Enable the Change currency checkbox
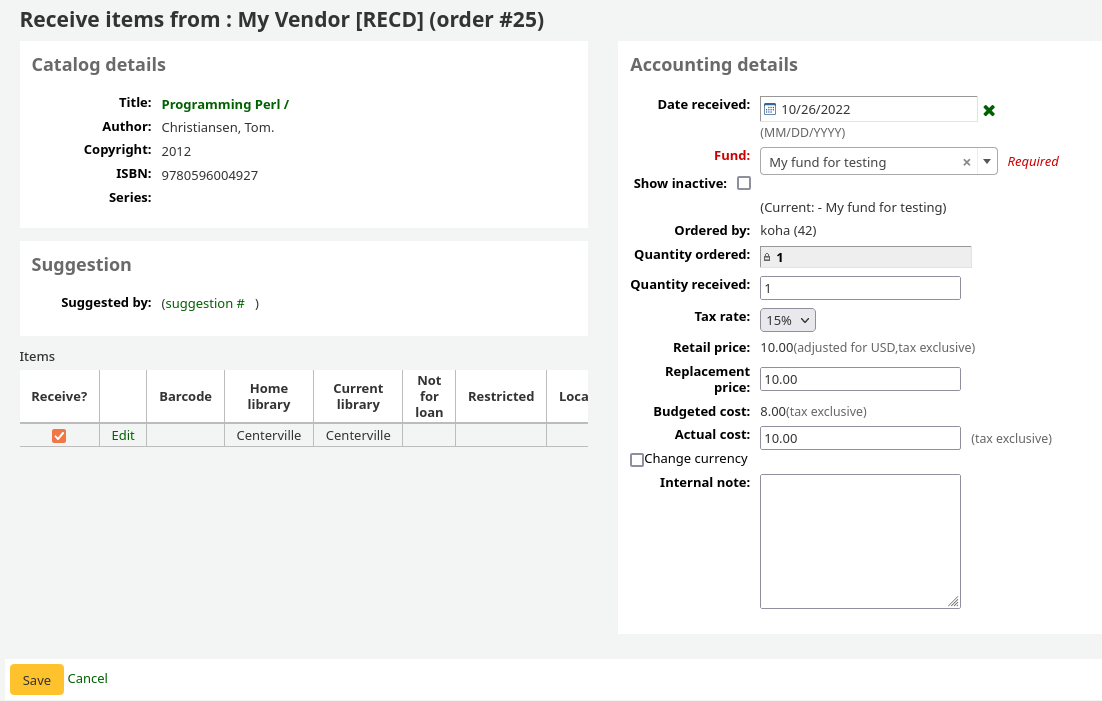Viewport: 1102px width, 701px height. (x=637, y=460)
